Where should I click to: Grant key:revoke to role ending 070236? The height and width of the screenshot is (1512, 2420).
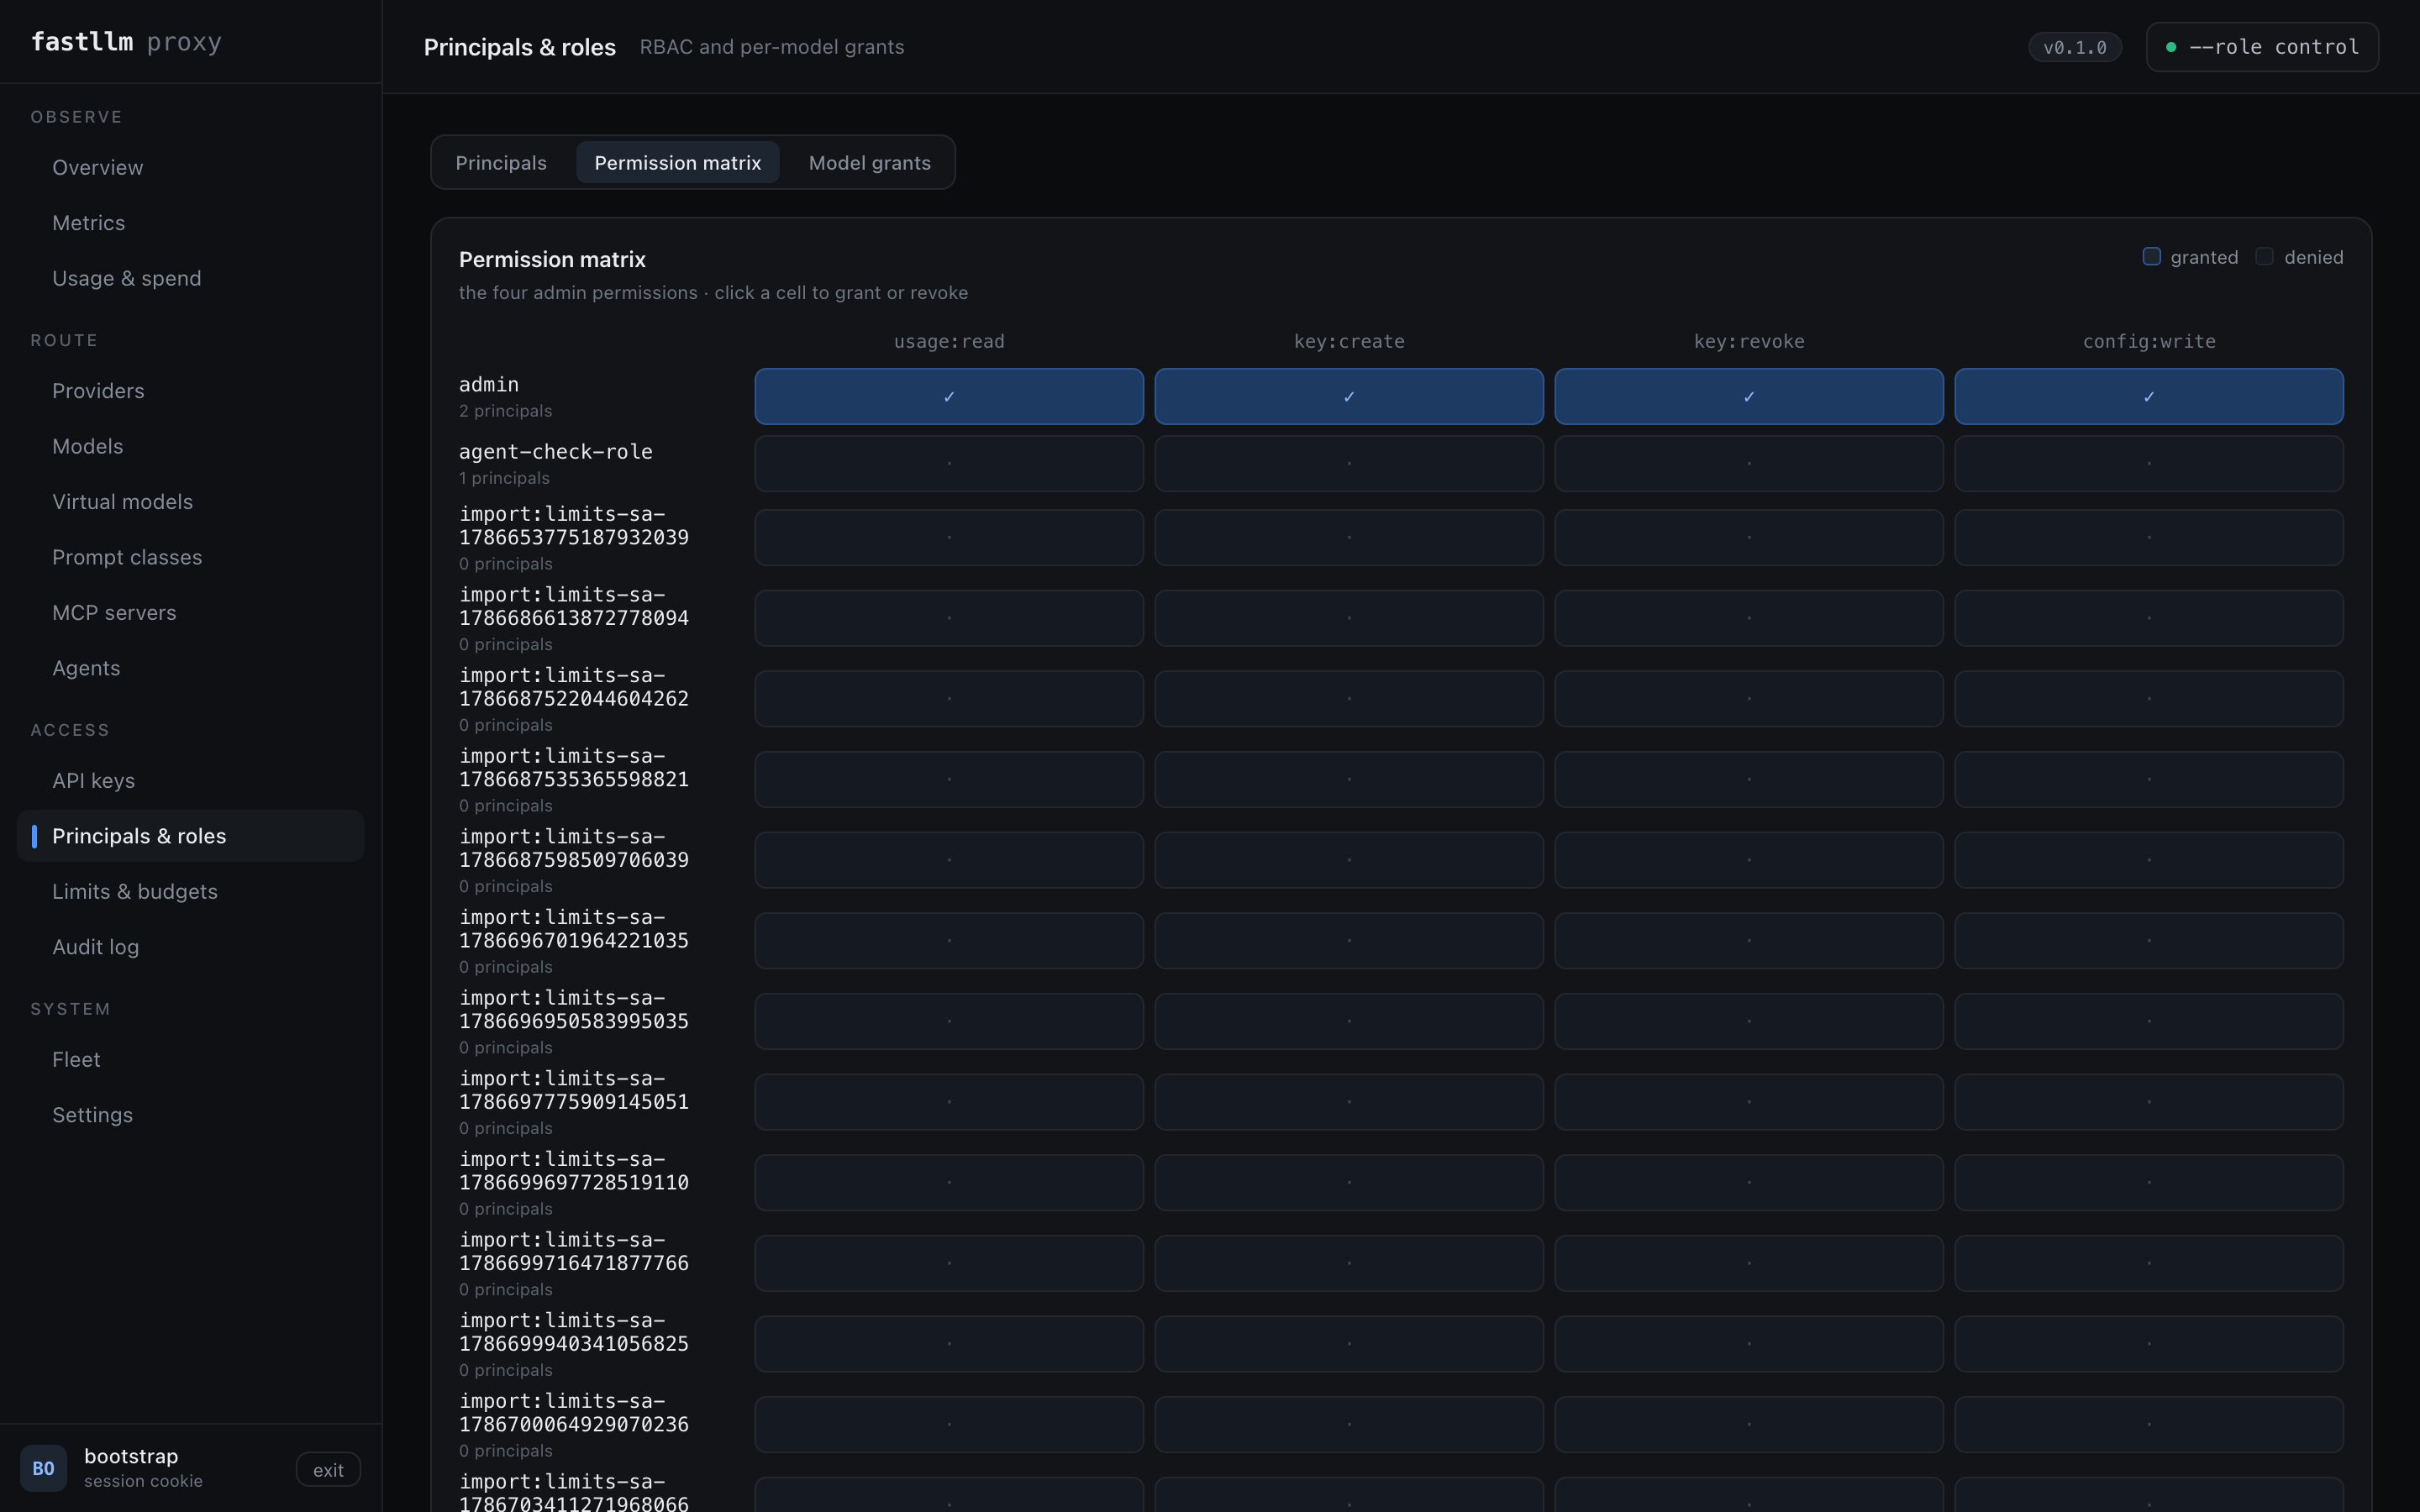1749,1425
